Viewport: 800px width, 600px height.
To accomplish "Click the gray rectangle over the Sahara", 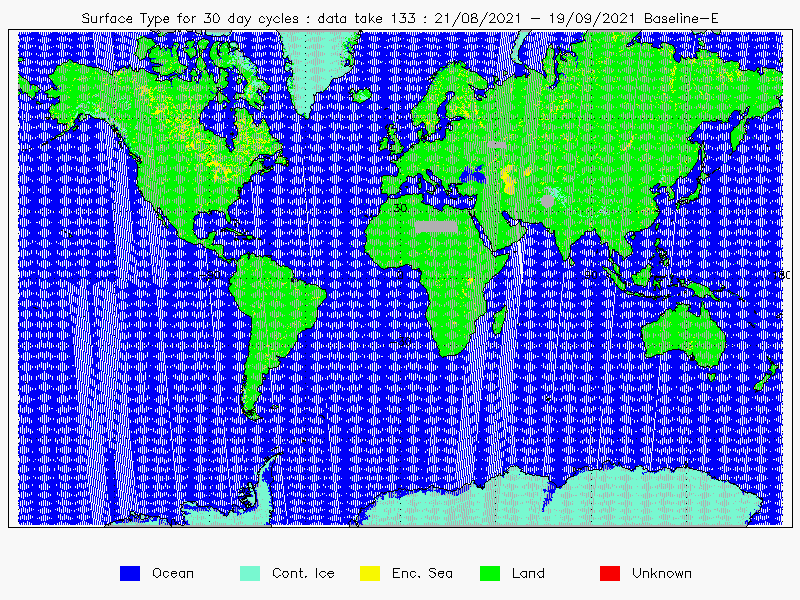I will pyautogui.click(x=436, y=227).
